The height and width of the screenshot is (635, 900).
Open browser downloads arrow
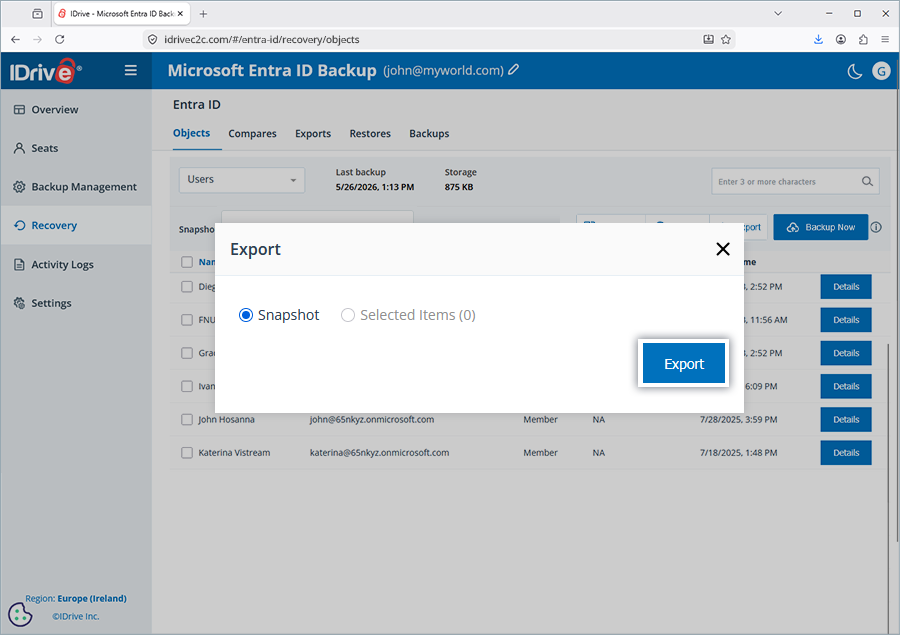pyautogui.click(x=818, y=39)
